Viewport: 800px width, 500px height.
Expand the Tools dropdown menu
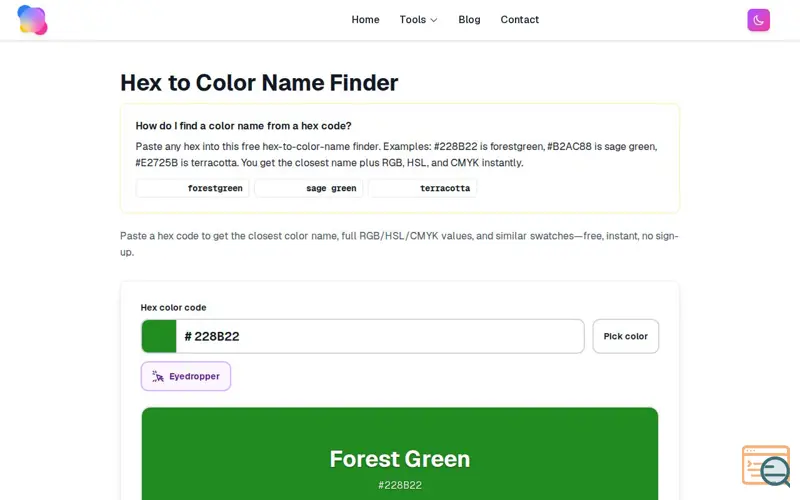(x=418, y=19)
